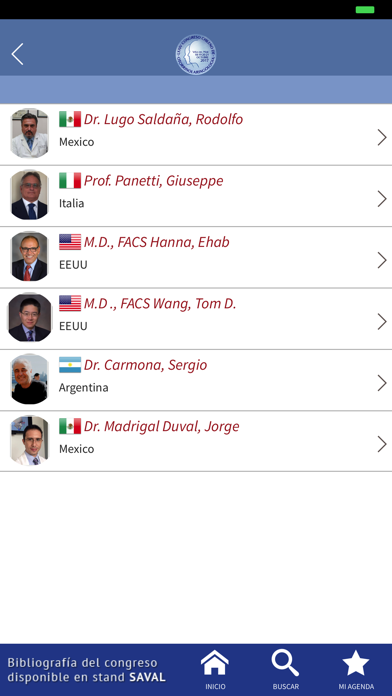Click Giuseppe Panetti's profile photo
This screenshot has width=392, height=696.
point(30,195)
